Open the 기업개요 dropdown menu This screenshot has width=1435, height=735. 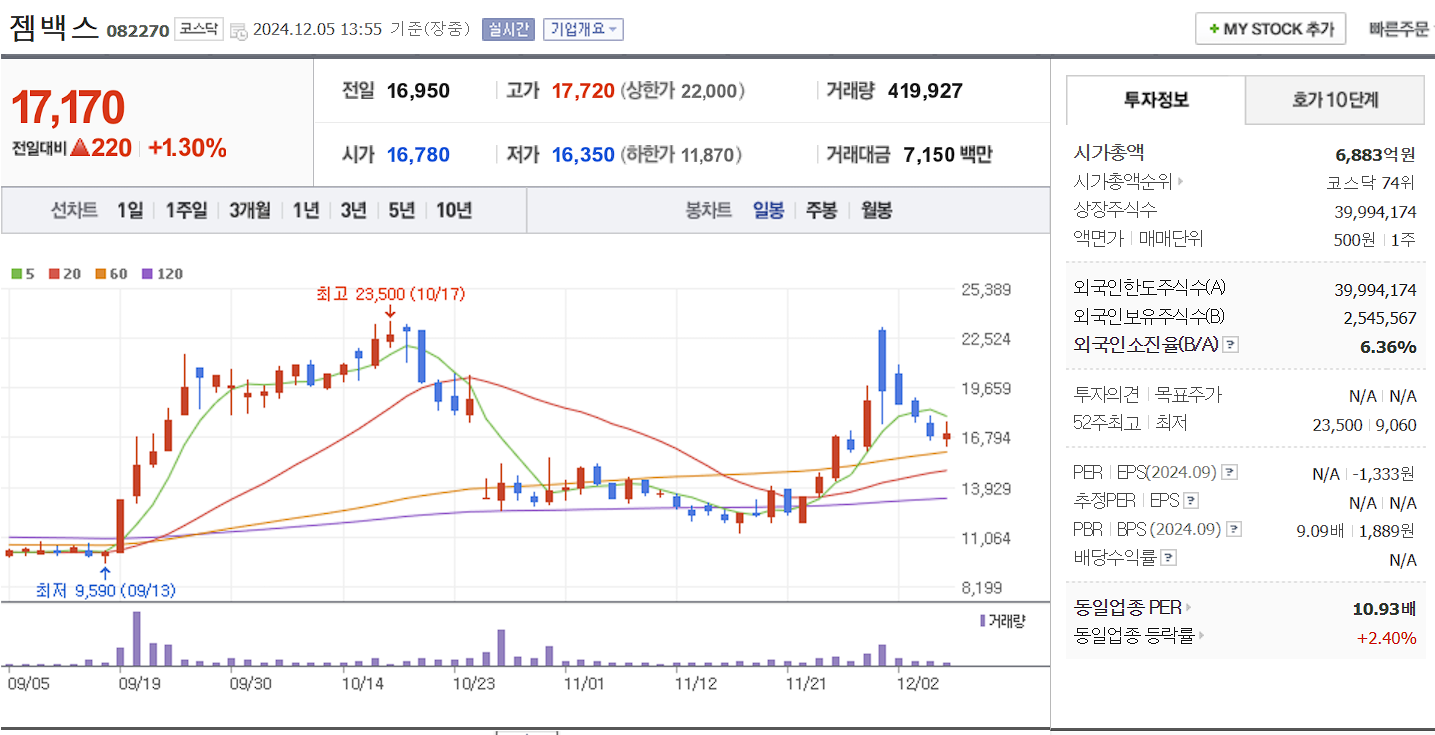pyautogui.click(x=583, y=28)
